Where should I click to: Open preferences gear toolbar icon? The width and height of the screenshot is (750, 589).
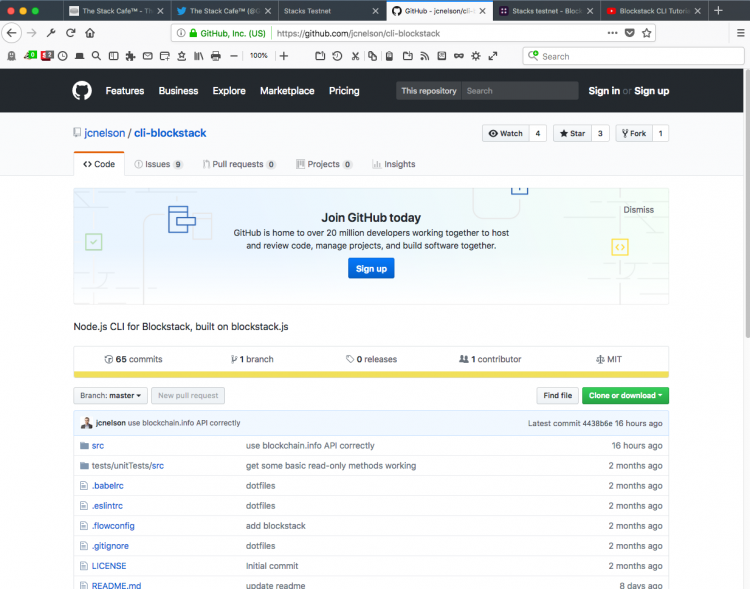coord(475,56)
